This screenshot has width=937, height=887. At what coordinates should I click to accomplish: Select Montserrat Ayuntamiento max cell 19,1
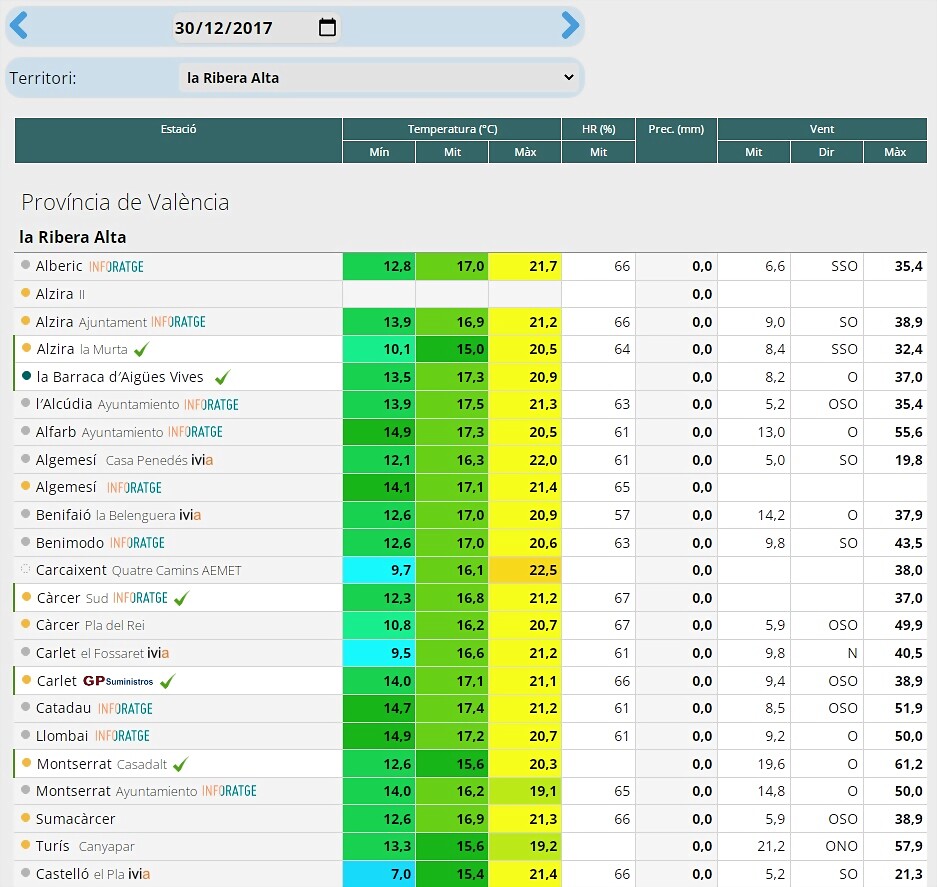click(525, 791)
